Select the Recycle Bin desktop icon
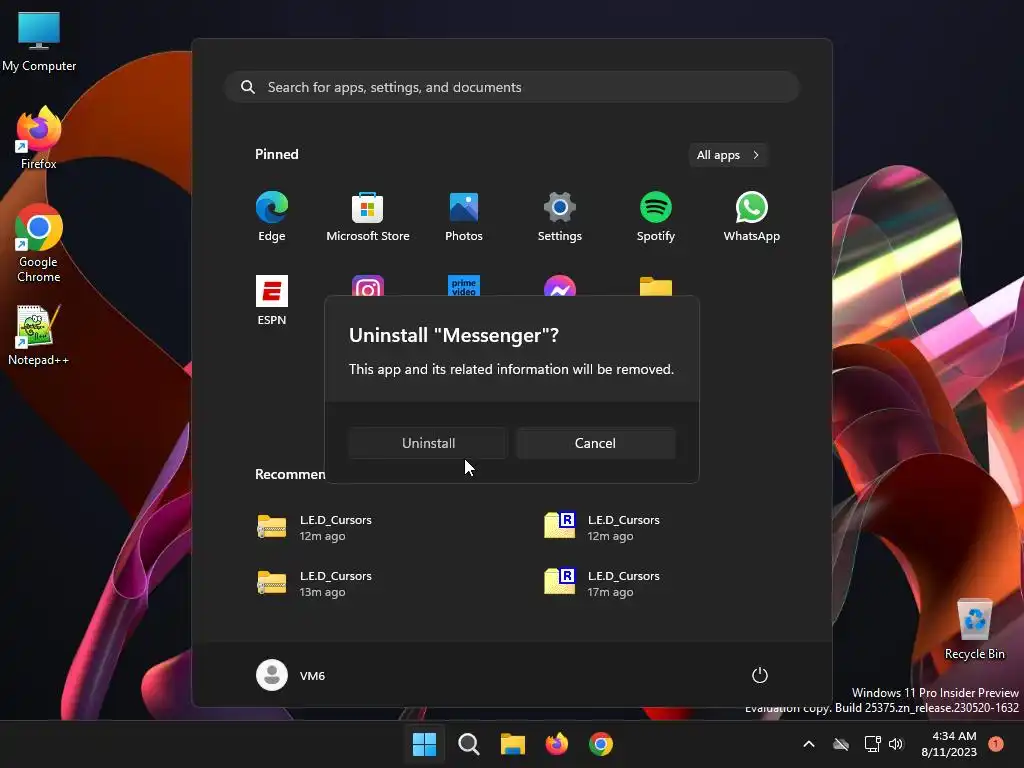Viewport: 1024px width, 768px height. 974,629
